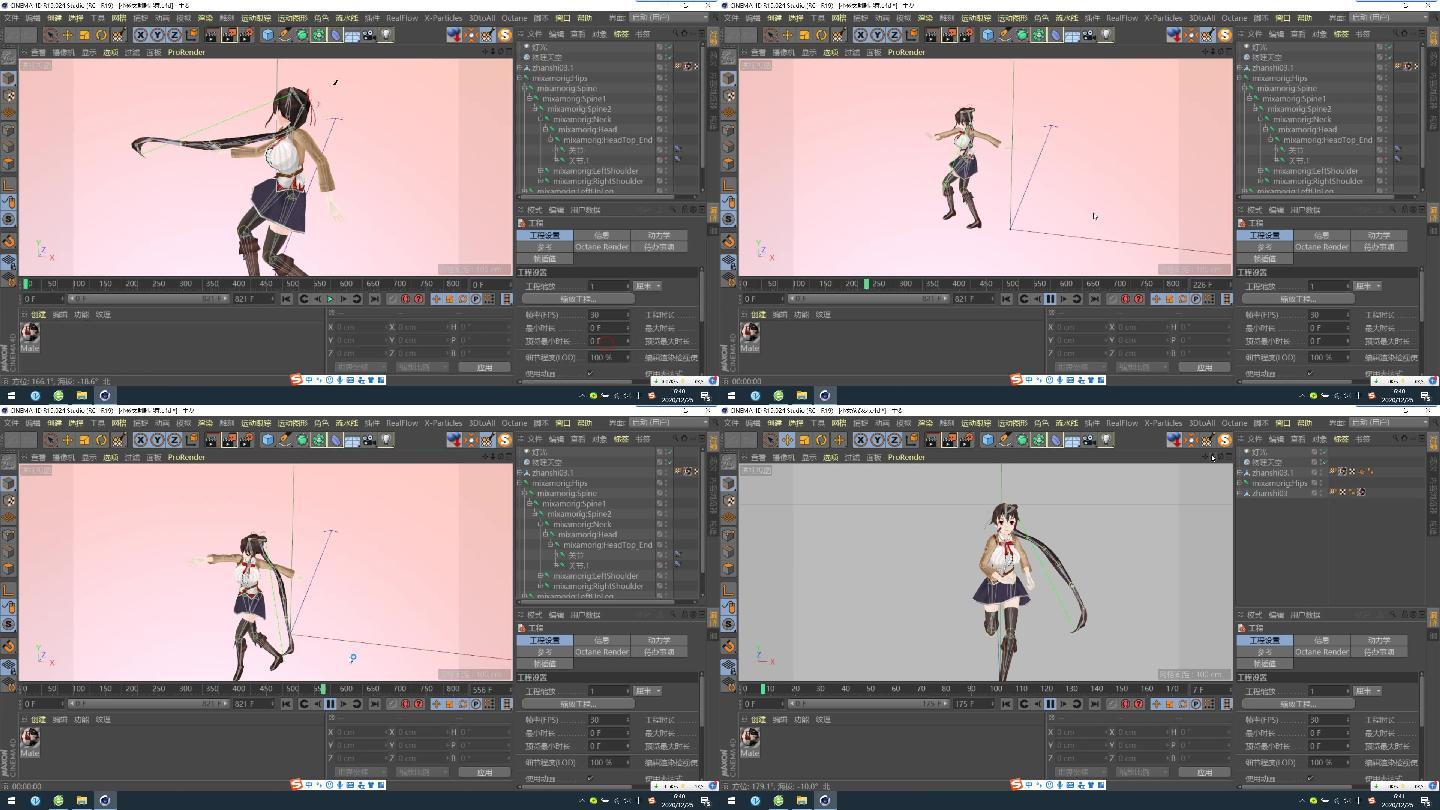Click green timeline playhead in bottom-right window

(x=762, y=688)
